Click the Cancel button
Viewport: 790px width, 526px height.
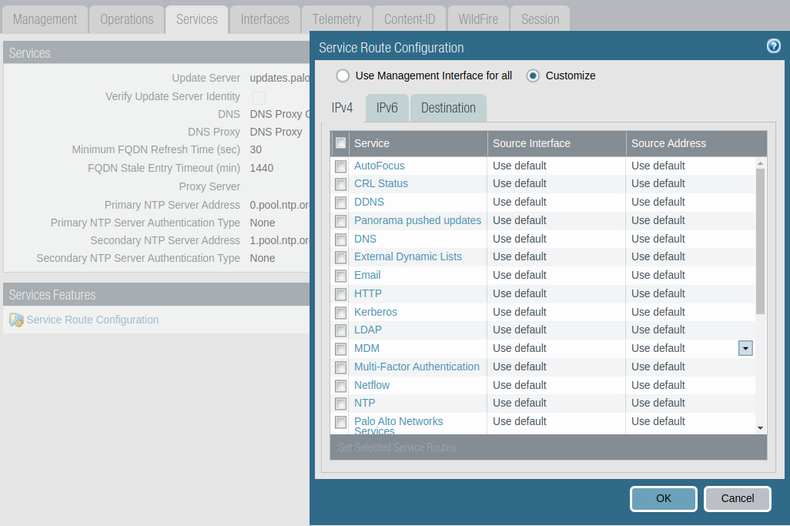[737, 498]
